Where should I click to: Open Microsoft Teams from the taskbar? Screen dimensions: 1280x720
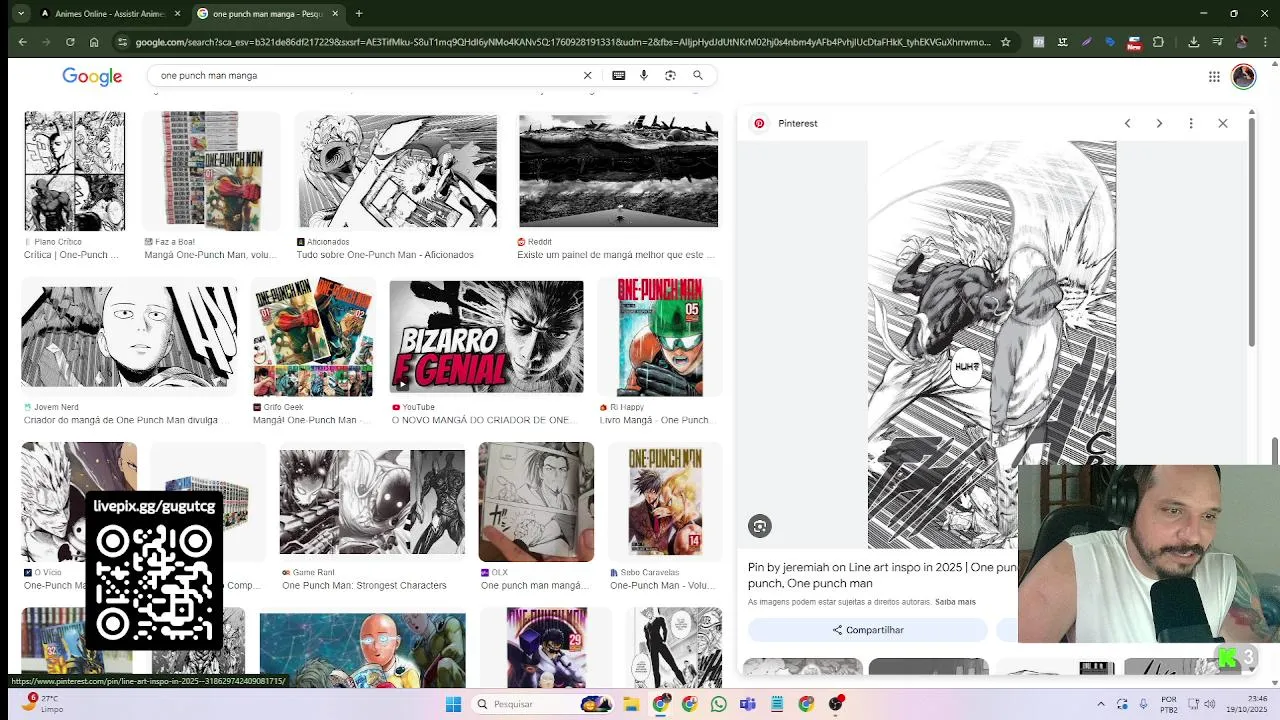tap(748, 704)
